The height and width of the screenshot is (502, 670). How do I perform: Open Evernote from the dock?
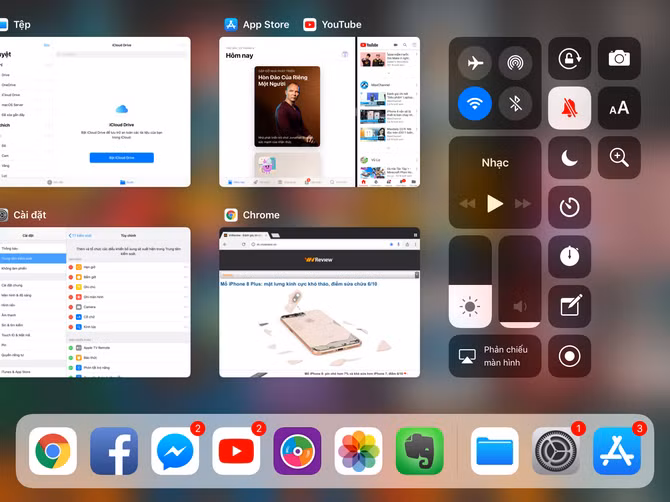point(420,451)
